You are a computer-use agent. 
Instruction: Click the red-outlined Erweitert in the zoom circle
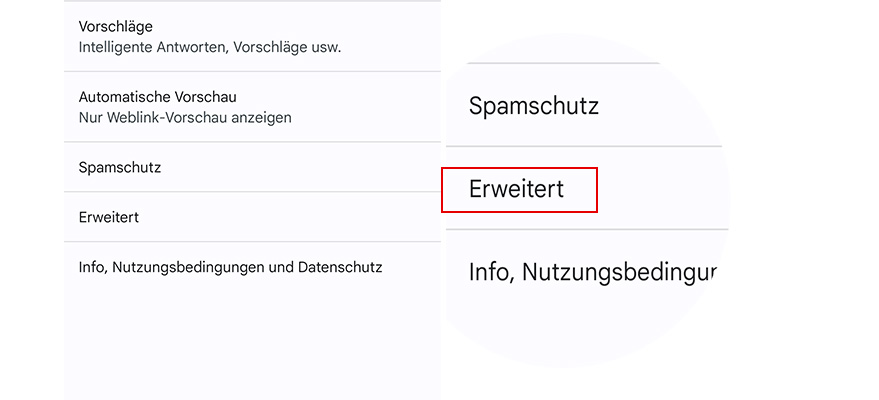518,189
